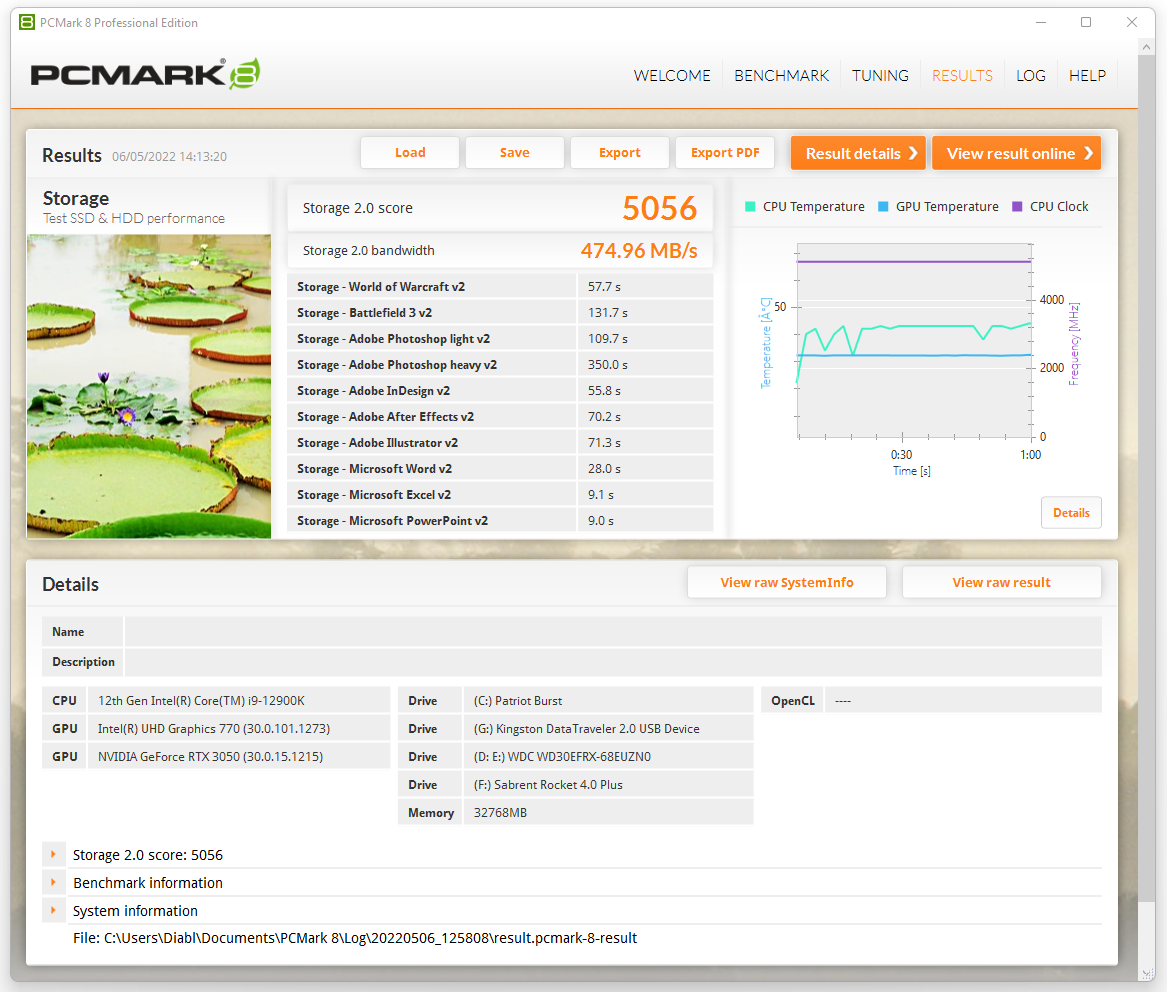
Task: Click View raw result
Action: 1002,582
